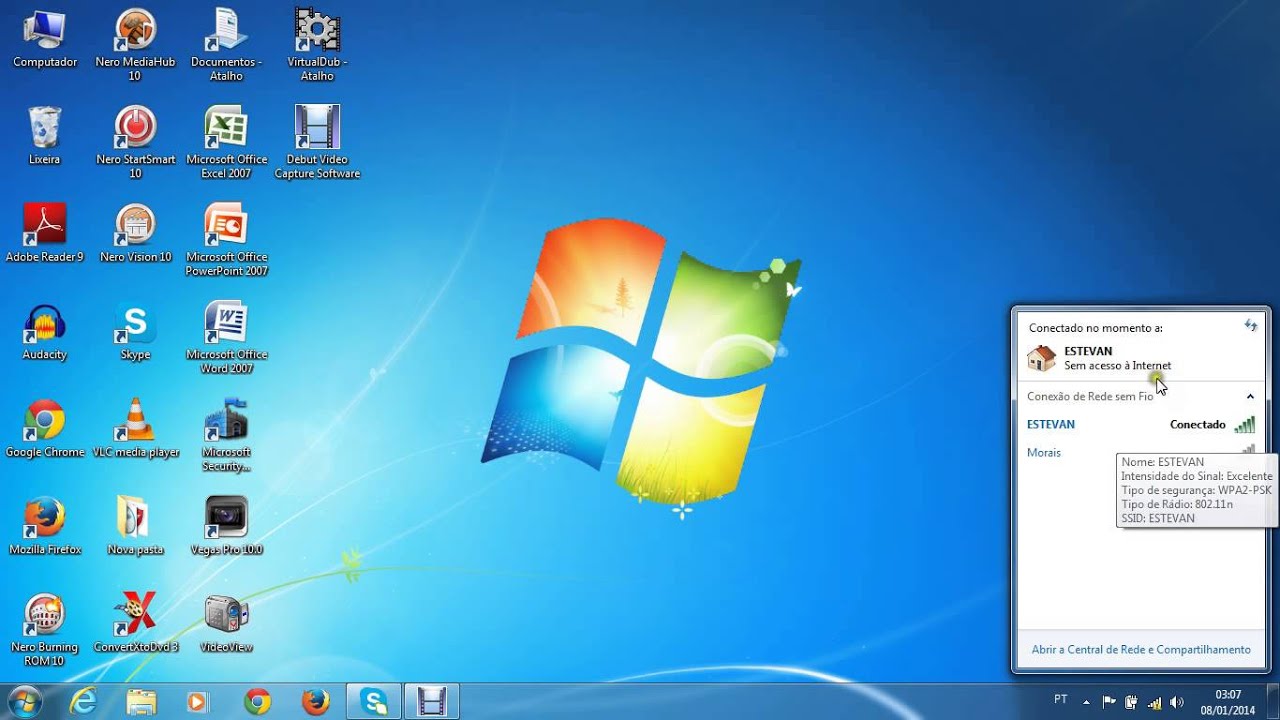The height and width of the screenshot is (720, 1280).
Task: Open the Windows Start menu
Action: click(24, 701)
